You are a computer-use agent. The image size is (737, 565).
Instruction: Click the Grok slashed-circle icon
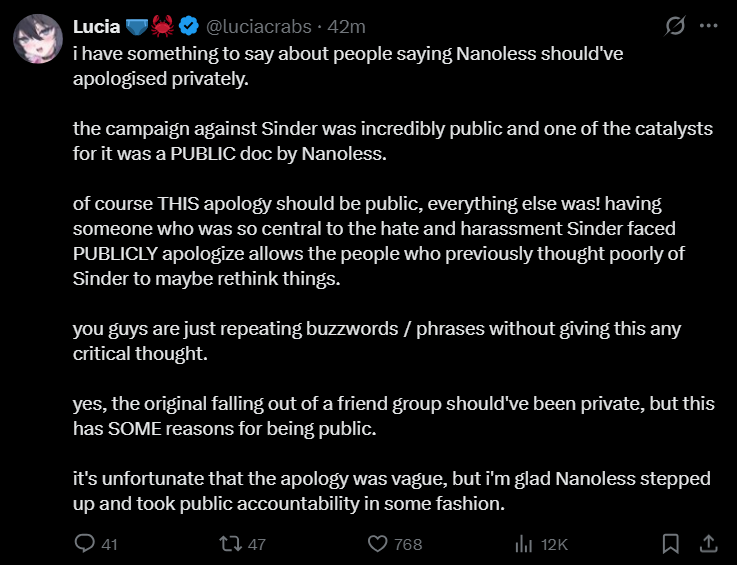pyautogui.click(x=675, y=26)
